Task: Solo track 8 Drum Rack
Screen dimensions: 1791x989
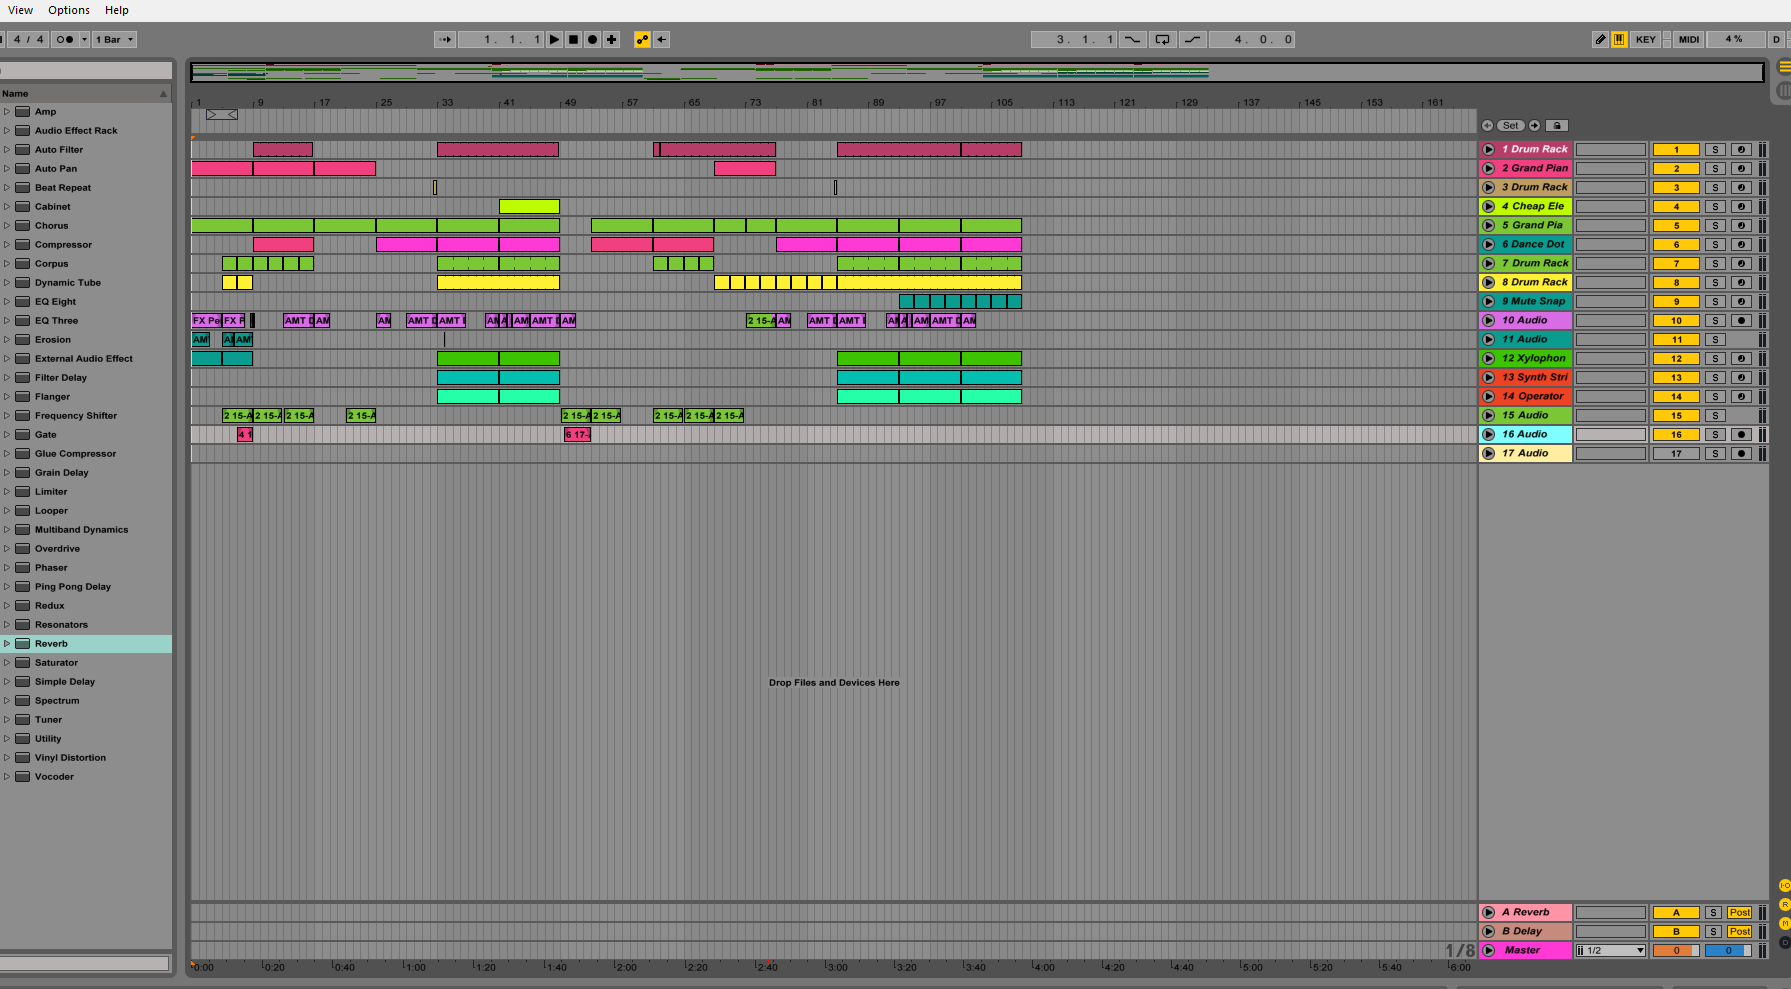Action: click(1715, 283)
